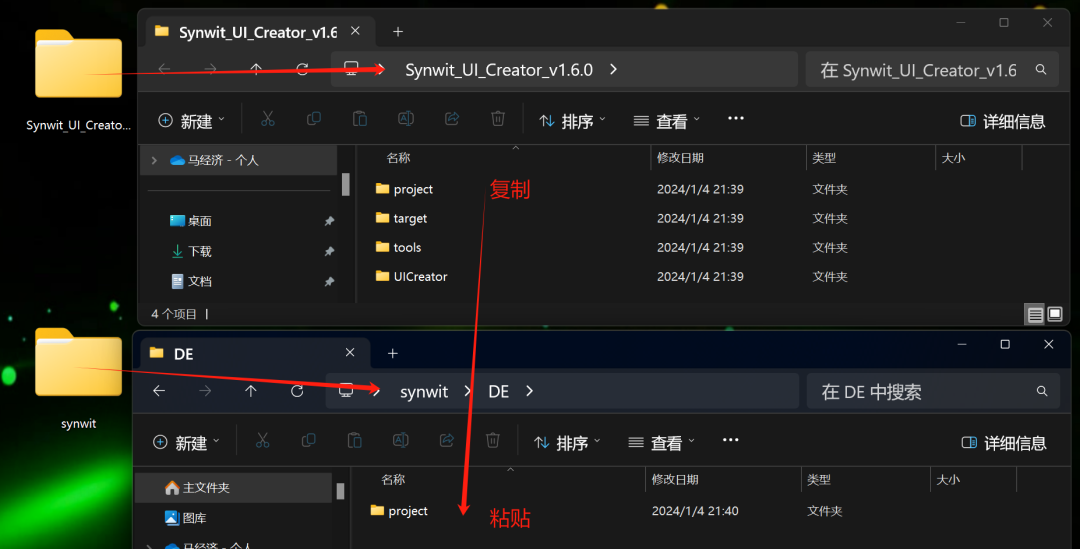1080x549 pixels.
Task: Go forward in Synwit_UI_Creator window
Action: (x=210, y=69)
